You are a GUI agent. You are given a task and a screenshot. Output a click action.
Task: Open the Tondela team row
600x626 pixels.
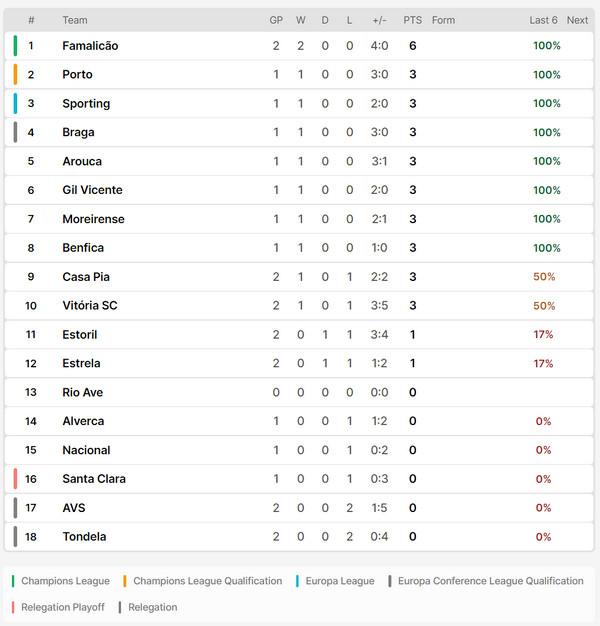coord(299,537)
